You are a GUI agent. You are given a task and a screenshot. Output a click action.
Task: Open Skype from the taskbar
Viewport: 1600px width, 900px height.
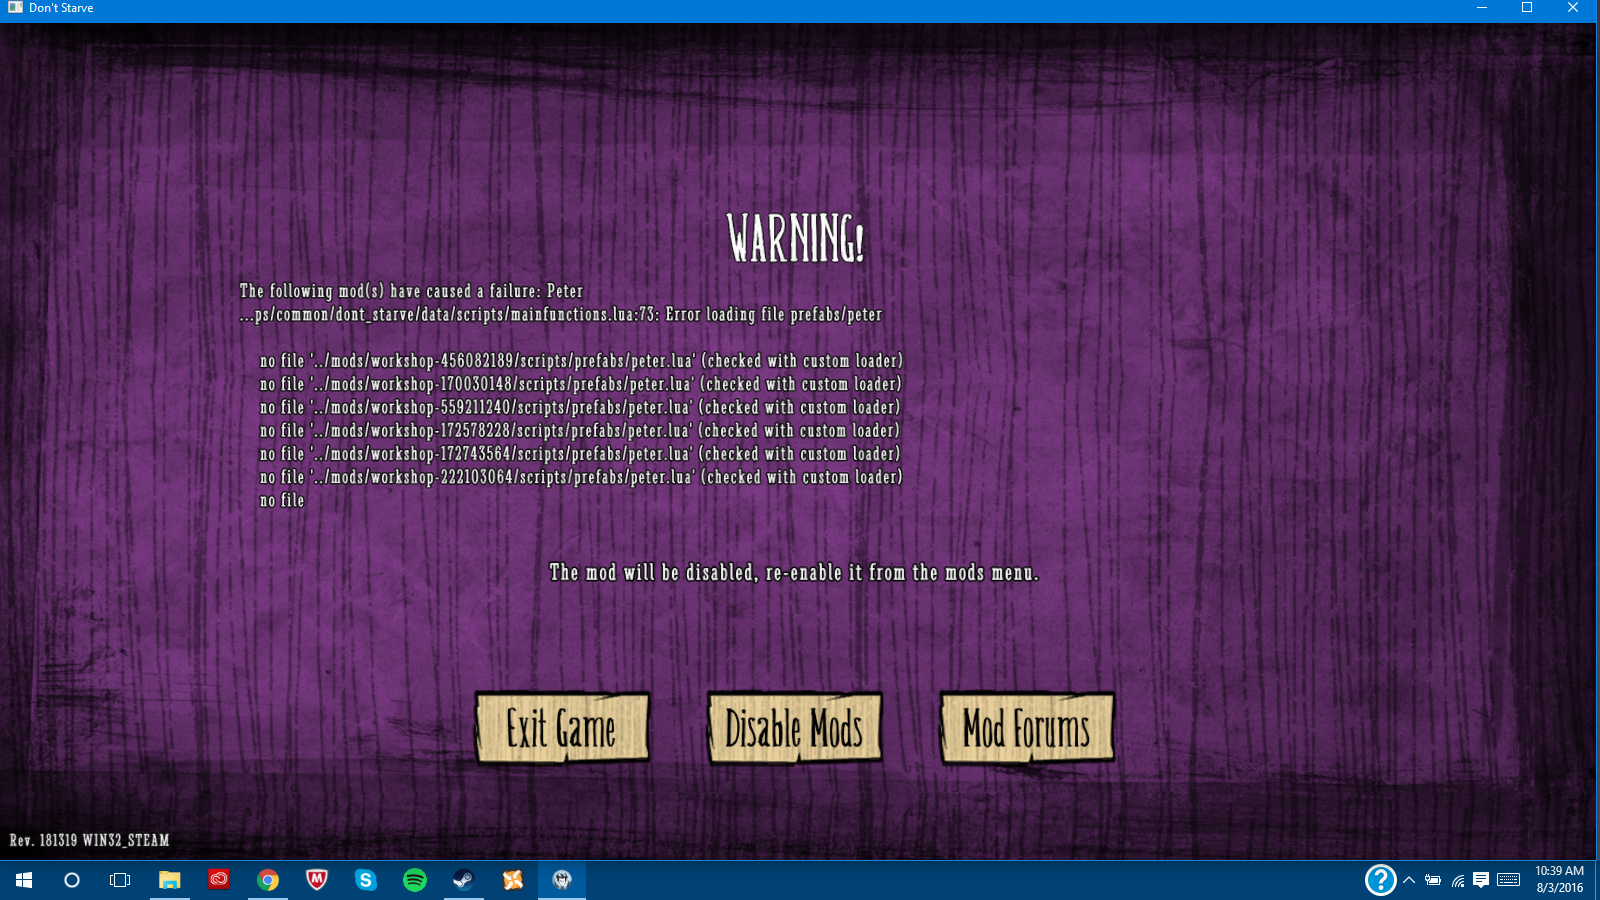[x=365, y=880]
